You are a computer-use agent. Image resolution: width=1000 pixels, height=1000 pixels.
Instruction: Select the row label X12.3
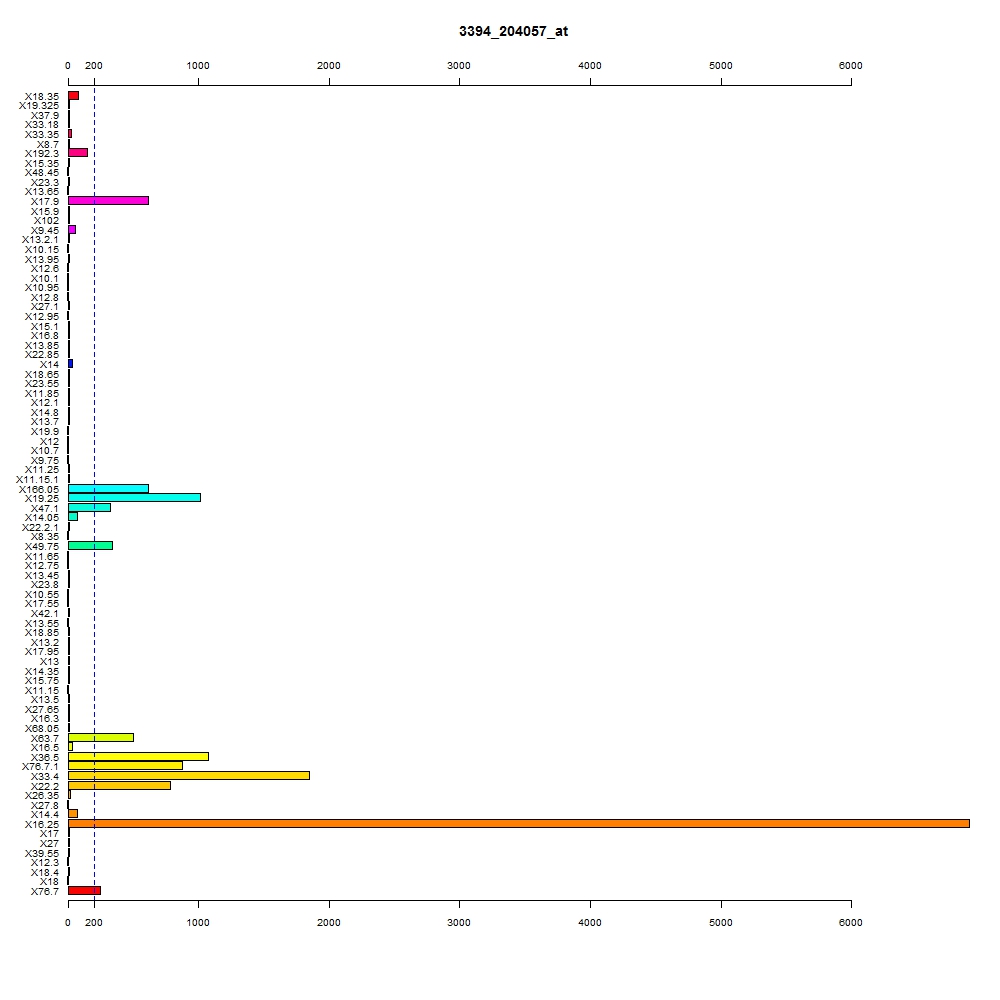(x=45, y=863)
